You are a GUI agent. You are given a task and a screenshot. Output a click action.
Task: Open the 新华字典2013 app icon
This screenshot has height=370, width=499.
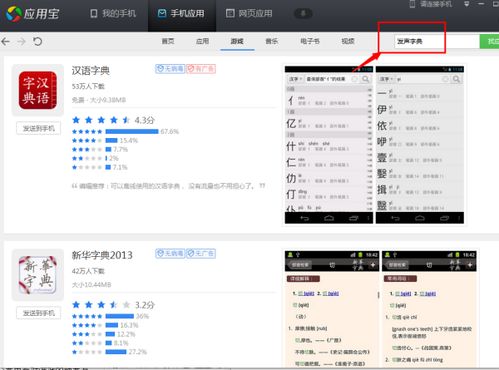point(38,275)
